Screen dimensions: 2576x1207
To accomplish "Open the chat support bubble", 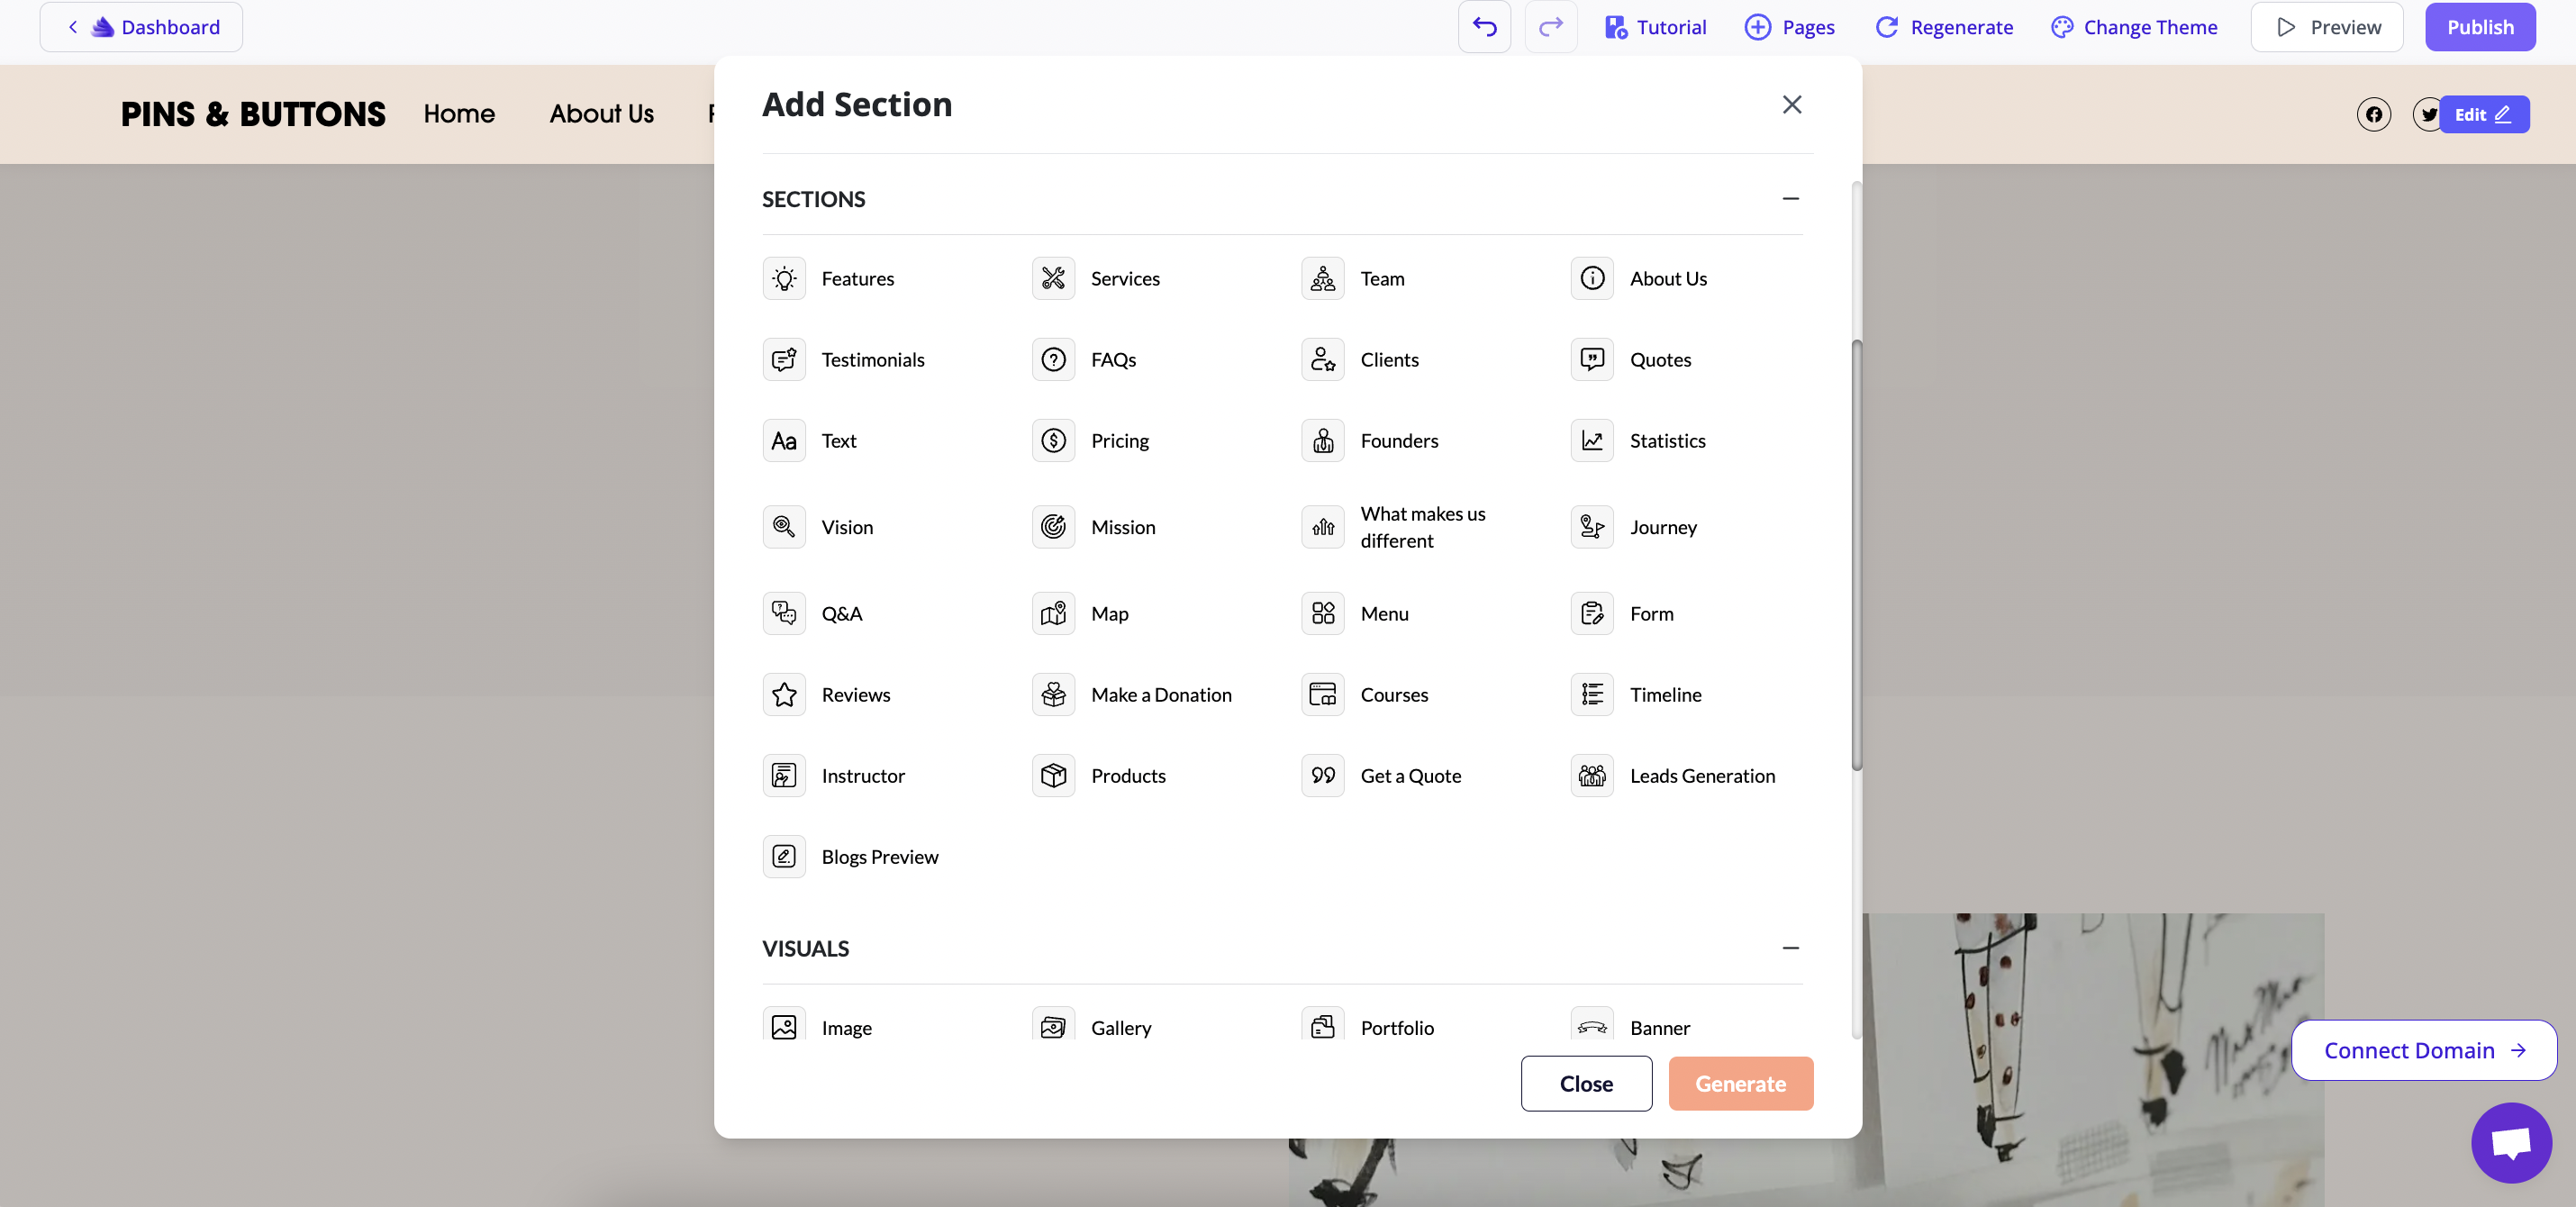I will [2510, 1142].
